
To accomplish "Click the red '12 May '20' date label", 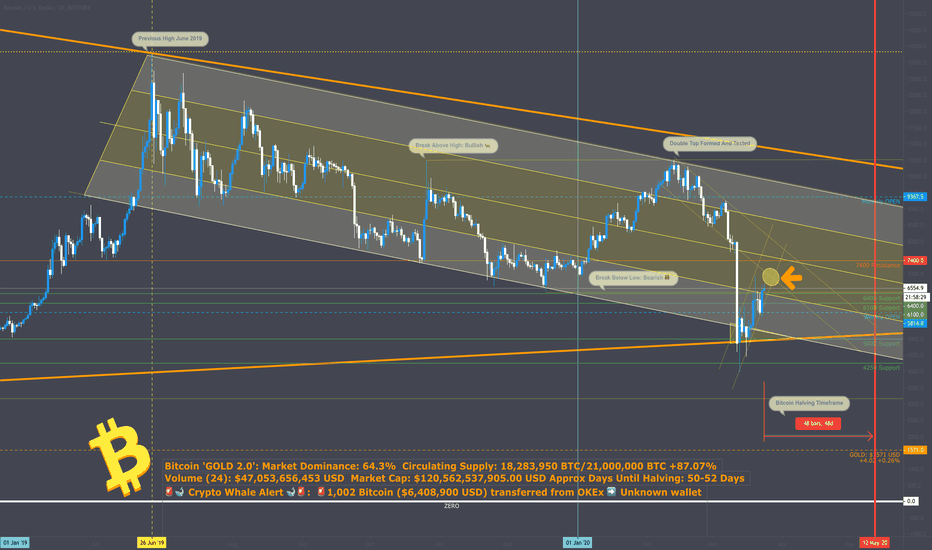I will tap(875, 543).
